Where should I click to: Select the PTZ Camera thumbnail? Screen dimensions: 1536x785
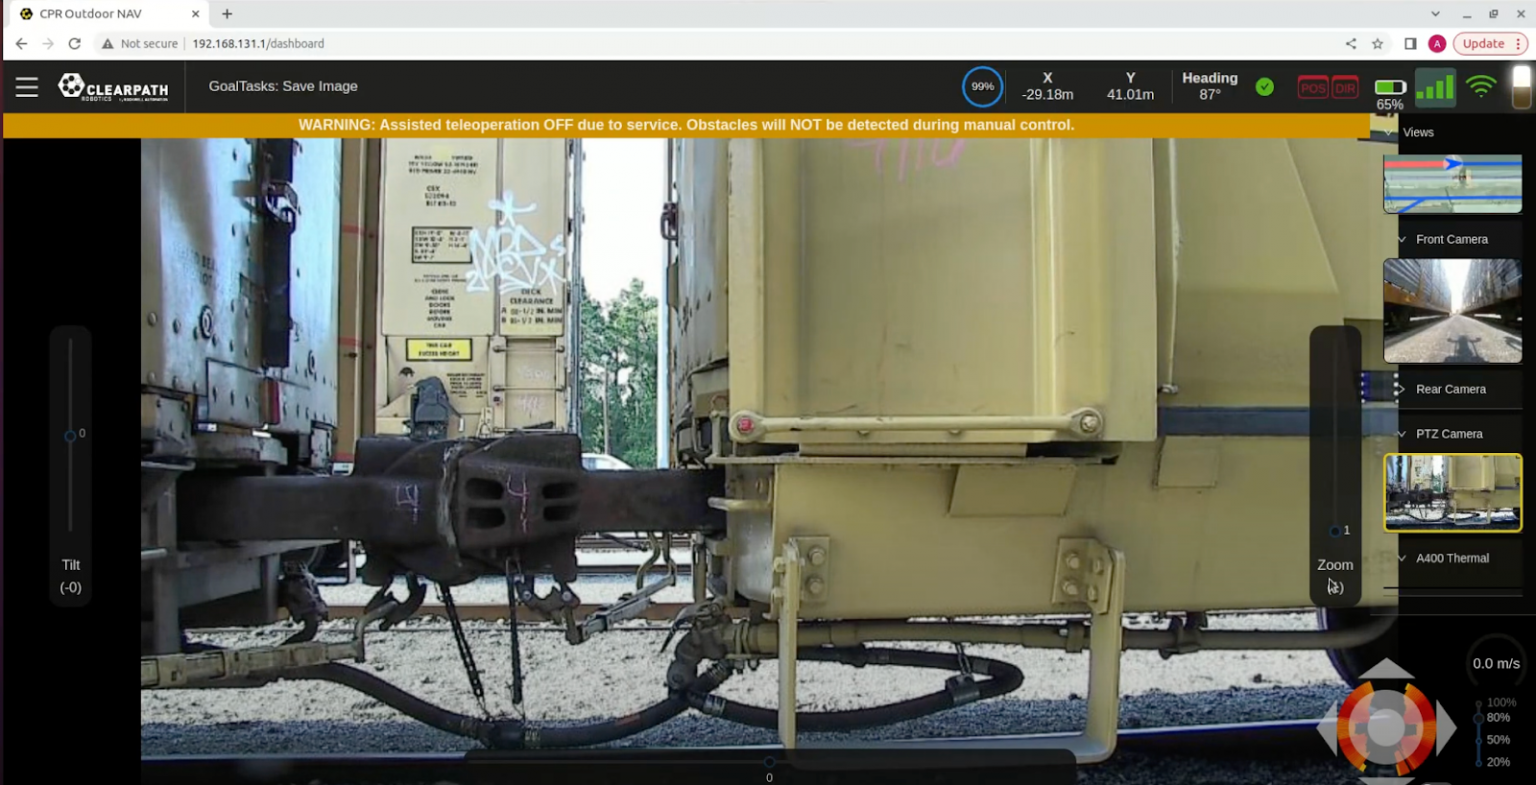pyautogui.click(x=1452, y=492)
